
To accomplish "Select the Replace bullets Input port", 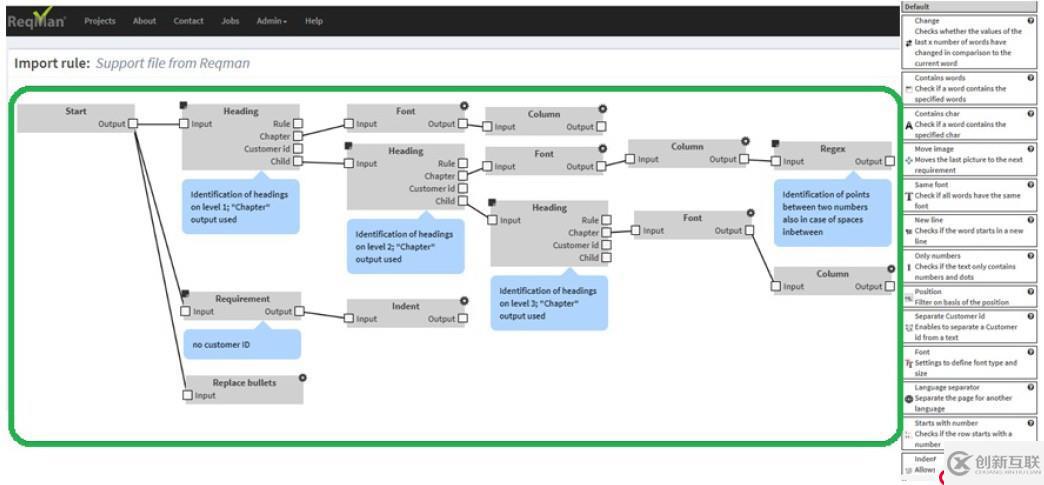I will click(187, 395).
